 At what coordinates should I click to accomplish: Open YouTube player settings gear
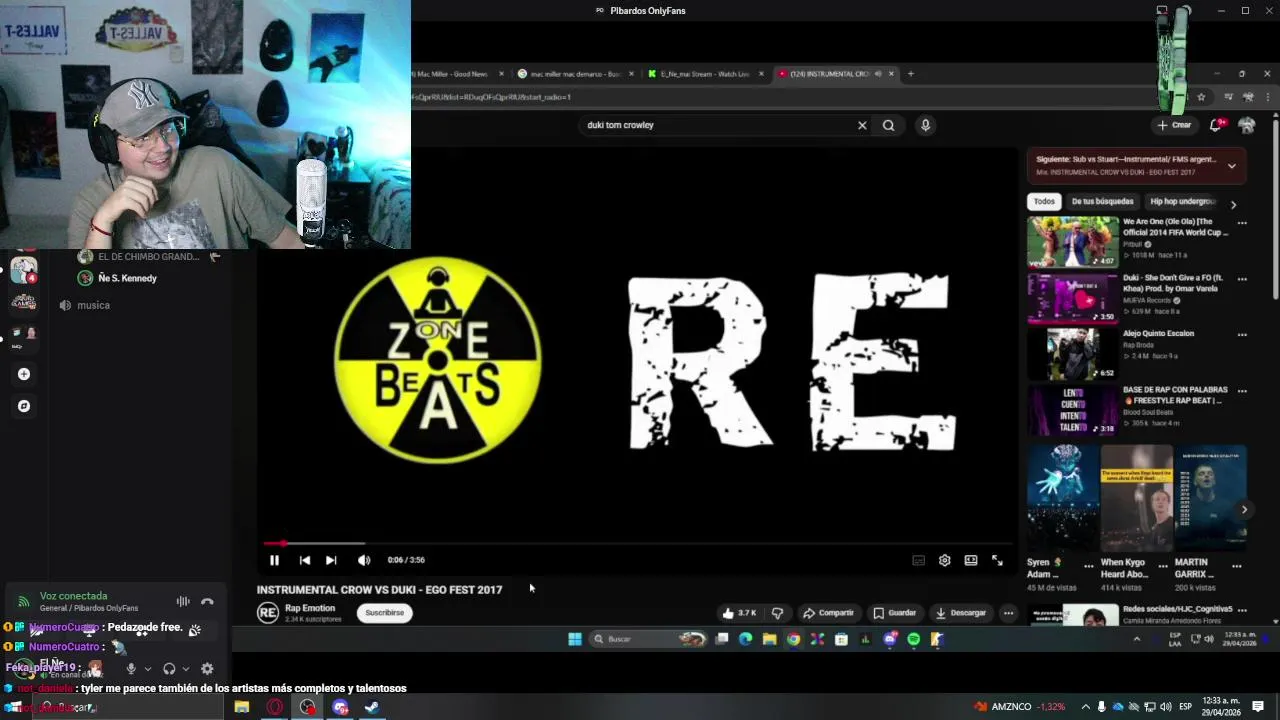[944, 561]
